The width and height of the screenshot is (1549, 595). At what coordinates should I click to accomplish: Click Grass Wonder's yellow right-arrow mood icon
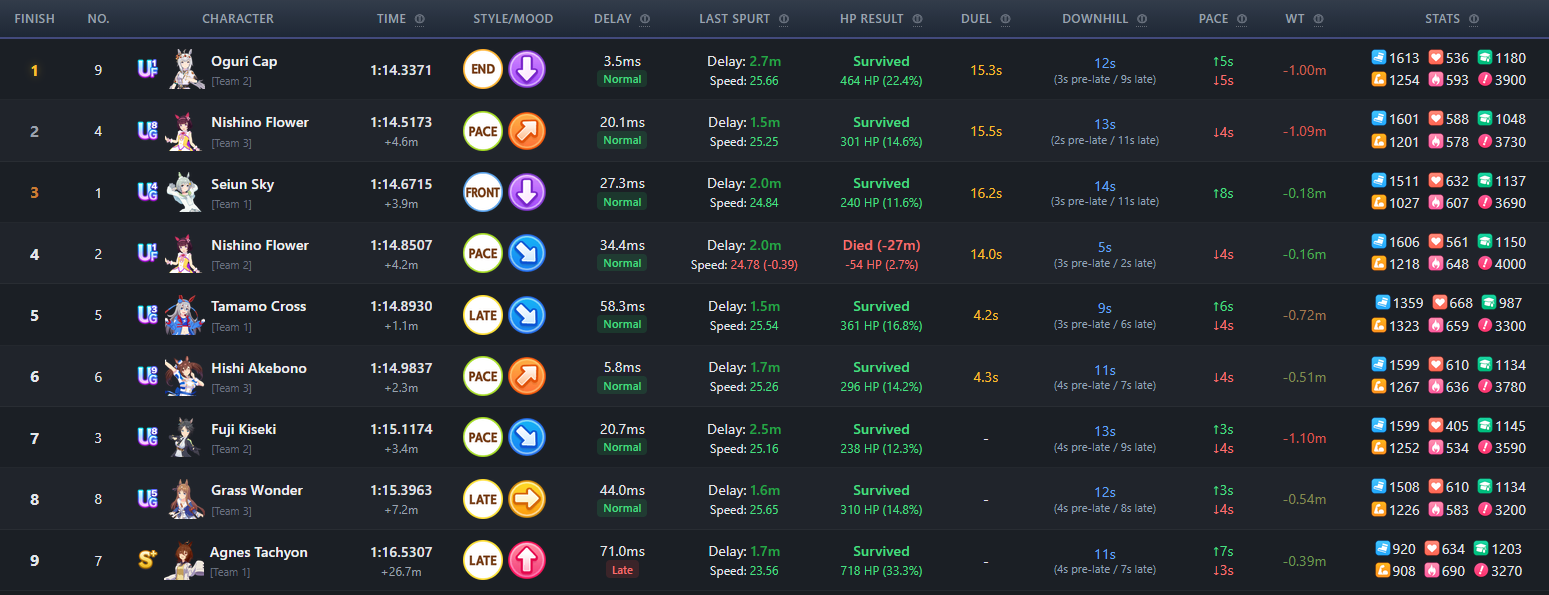coord(527,499)
